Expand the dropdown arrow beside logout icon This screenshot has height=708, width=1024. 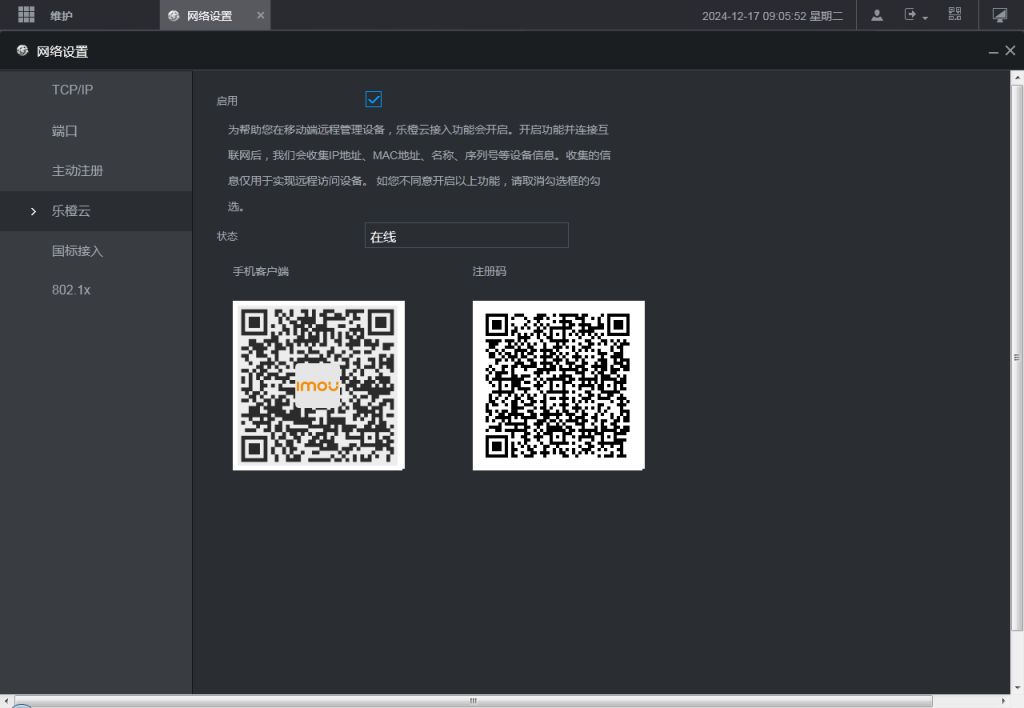925,18
